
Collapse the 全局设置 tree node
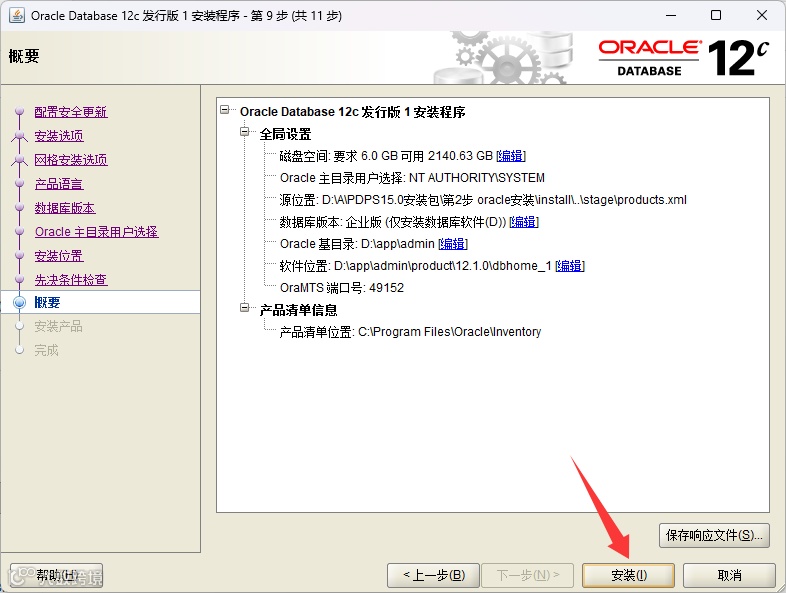245,132
